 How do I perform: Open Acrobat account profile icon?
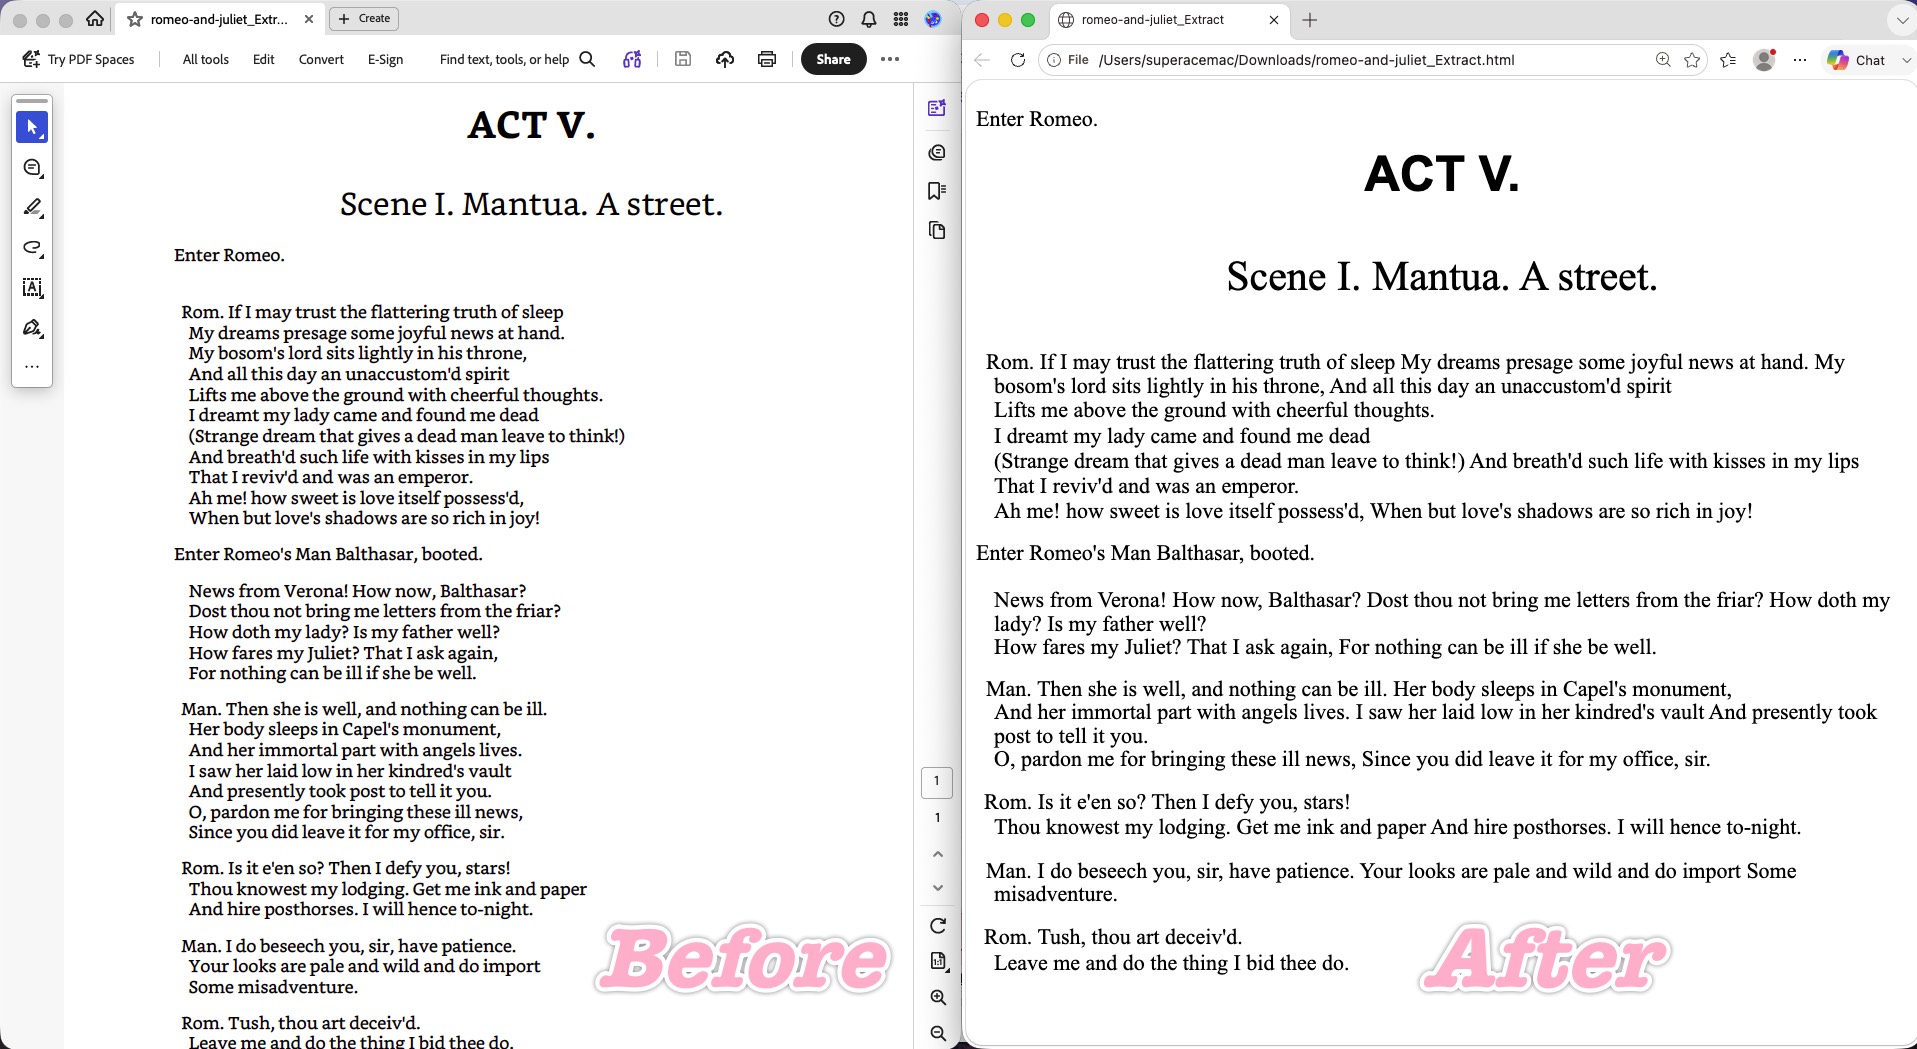(x=933, y=19)
